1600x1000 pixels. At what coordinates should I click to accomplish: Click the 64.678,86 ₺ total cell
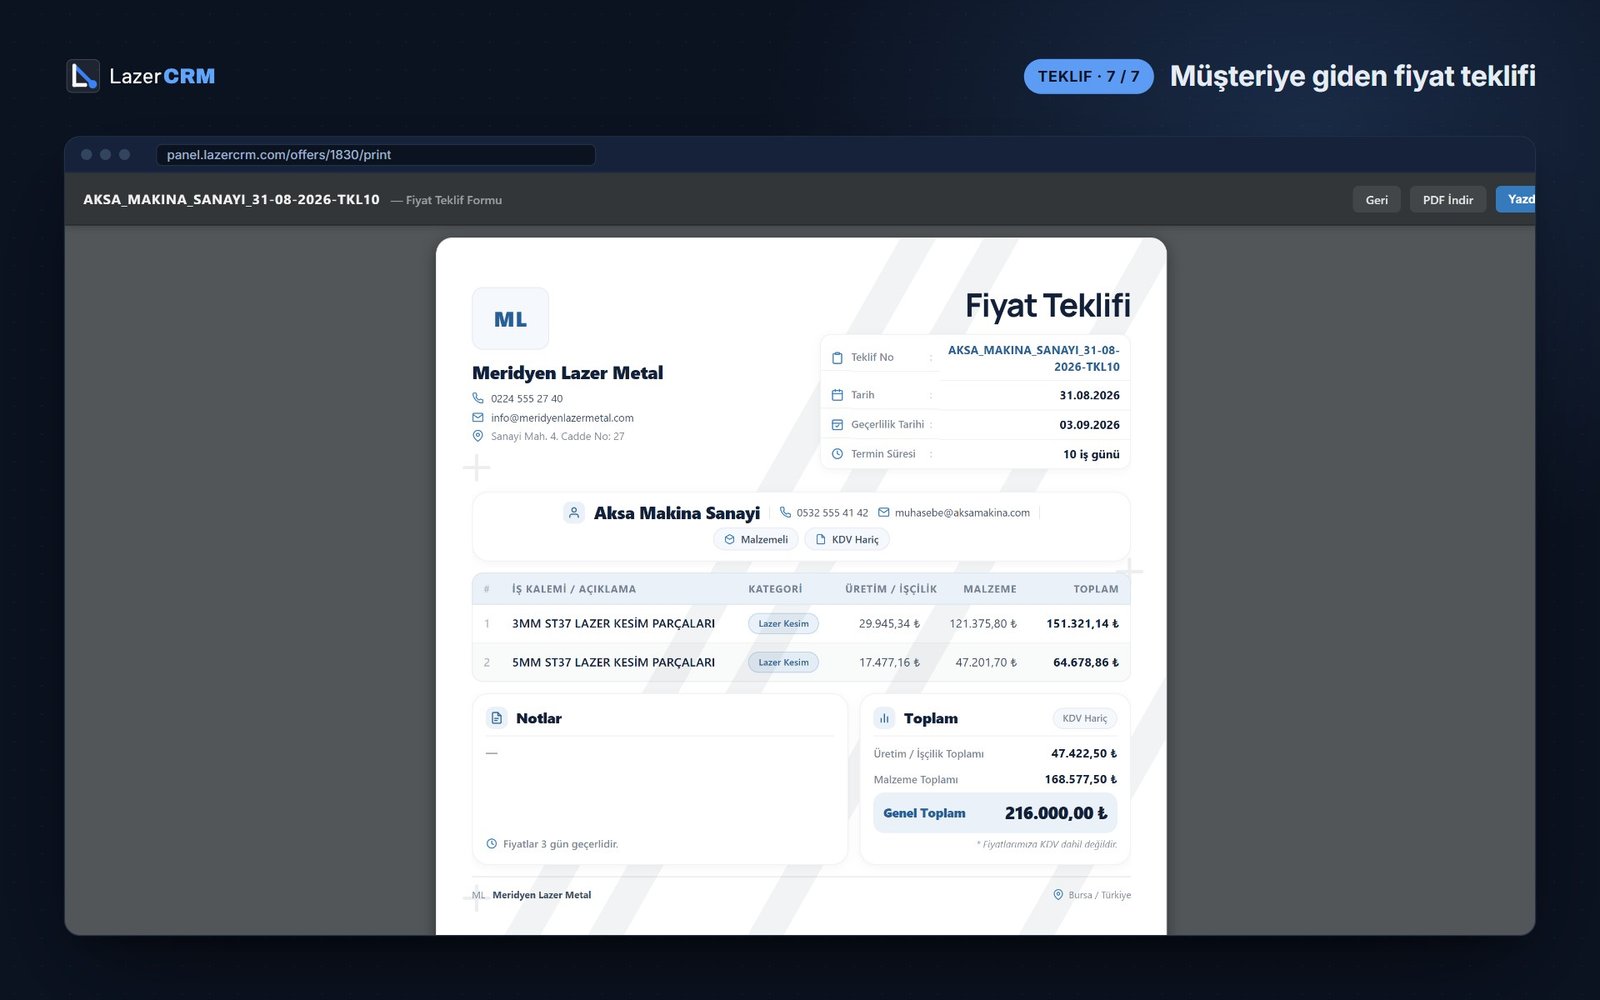pos(1086,662)
